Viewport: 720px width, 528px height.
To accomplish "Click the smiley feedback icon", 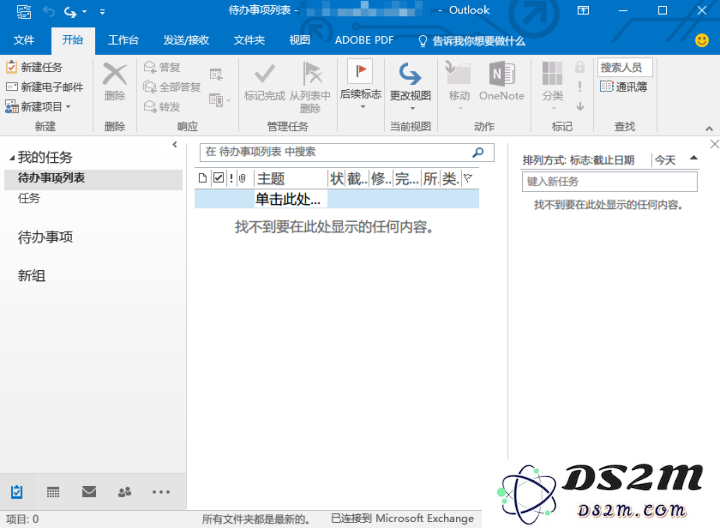I will click(x=701, y=40).
